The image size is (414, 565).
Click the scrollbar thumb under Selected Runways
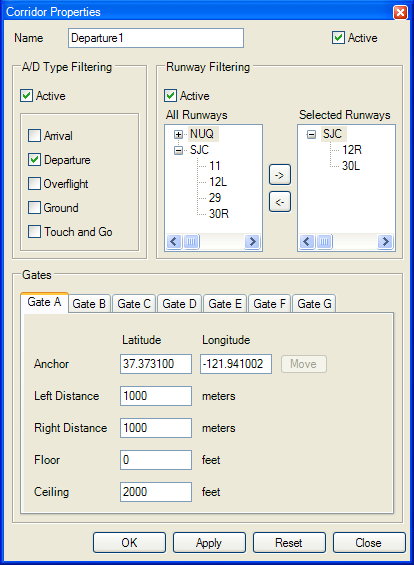point(324,241)
